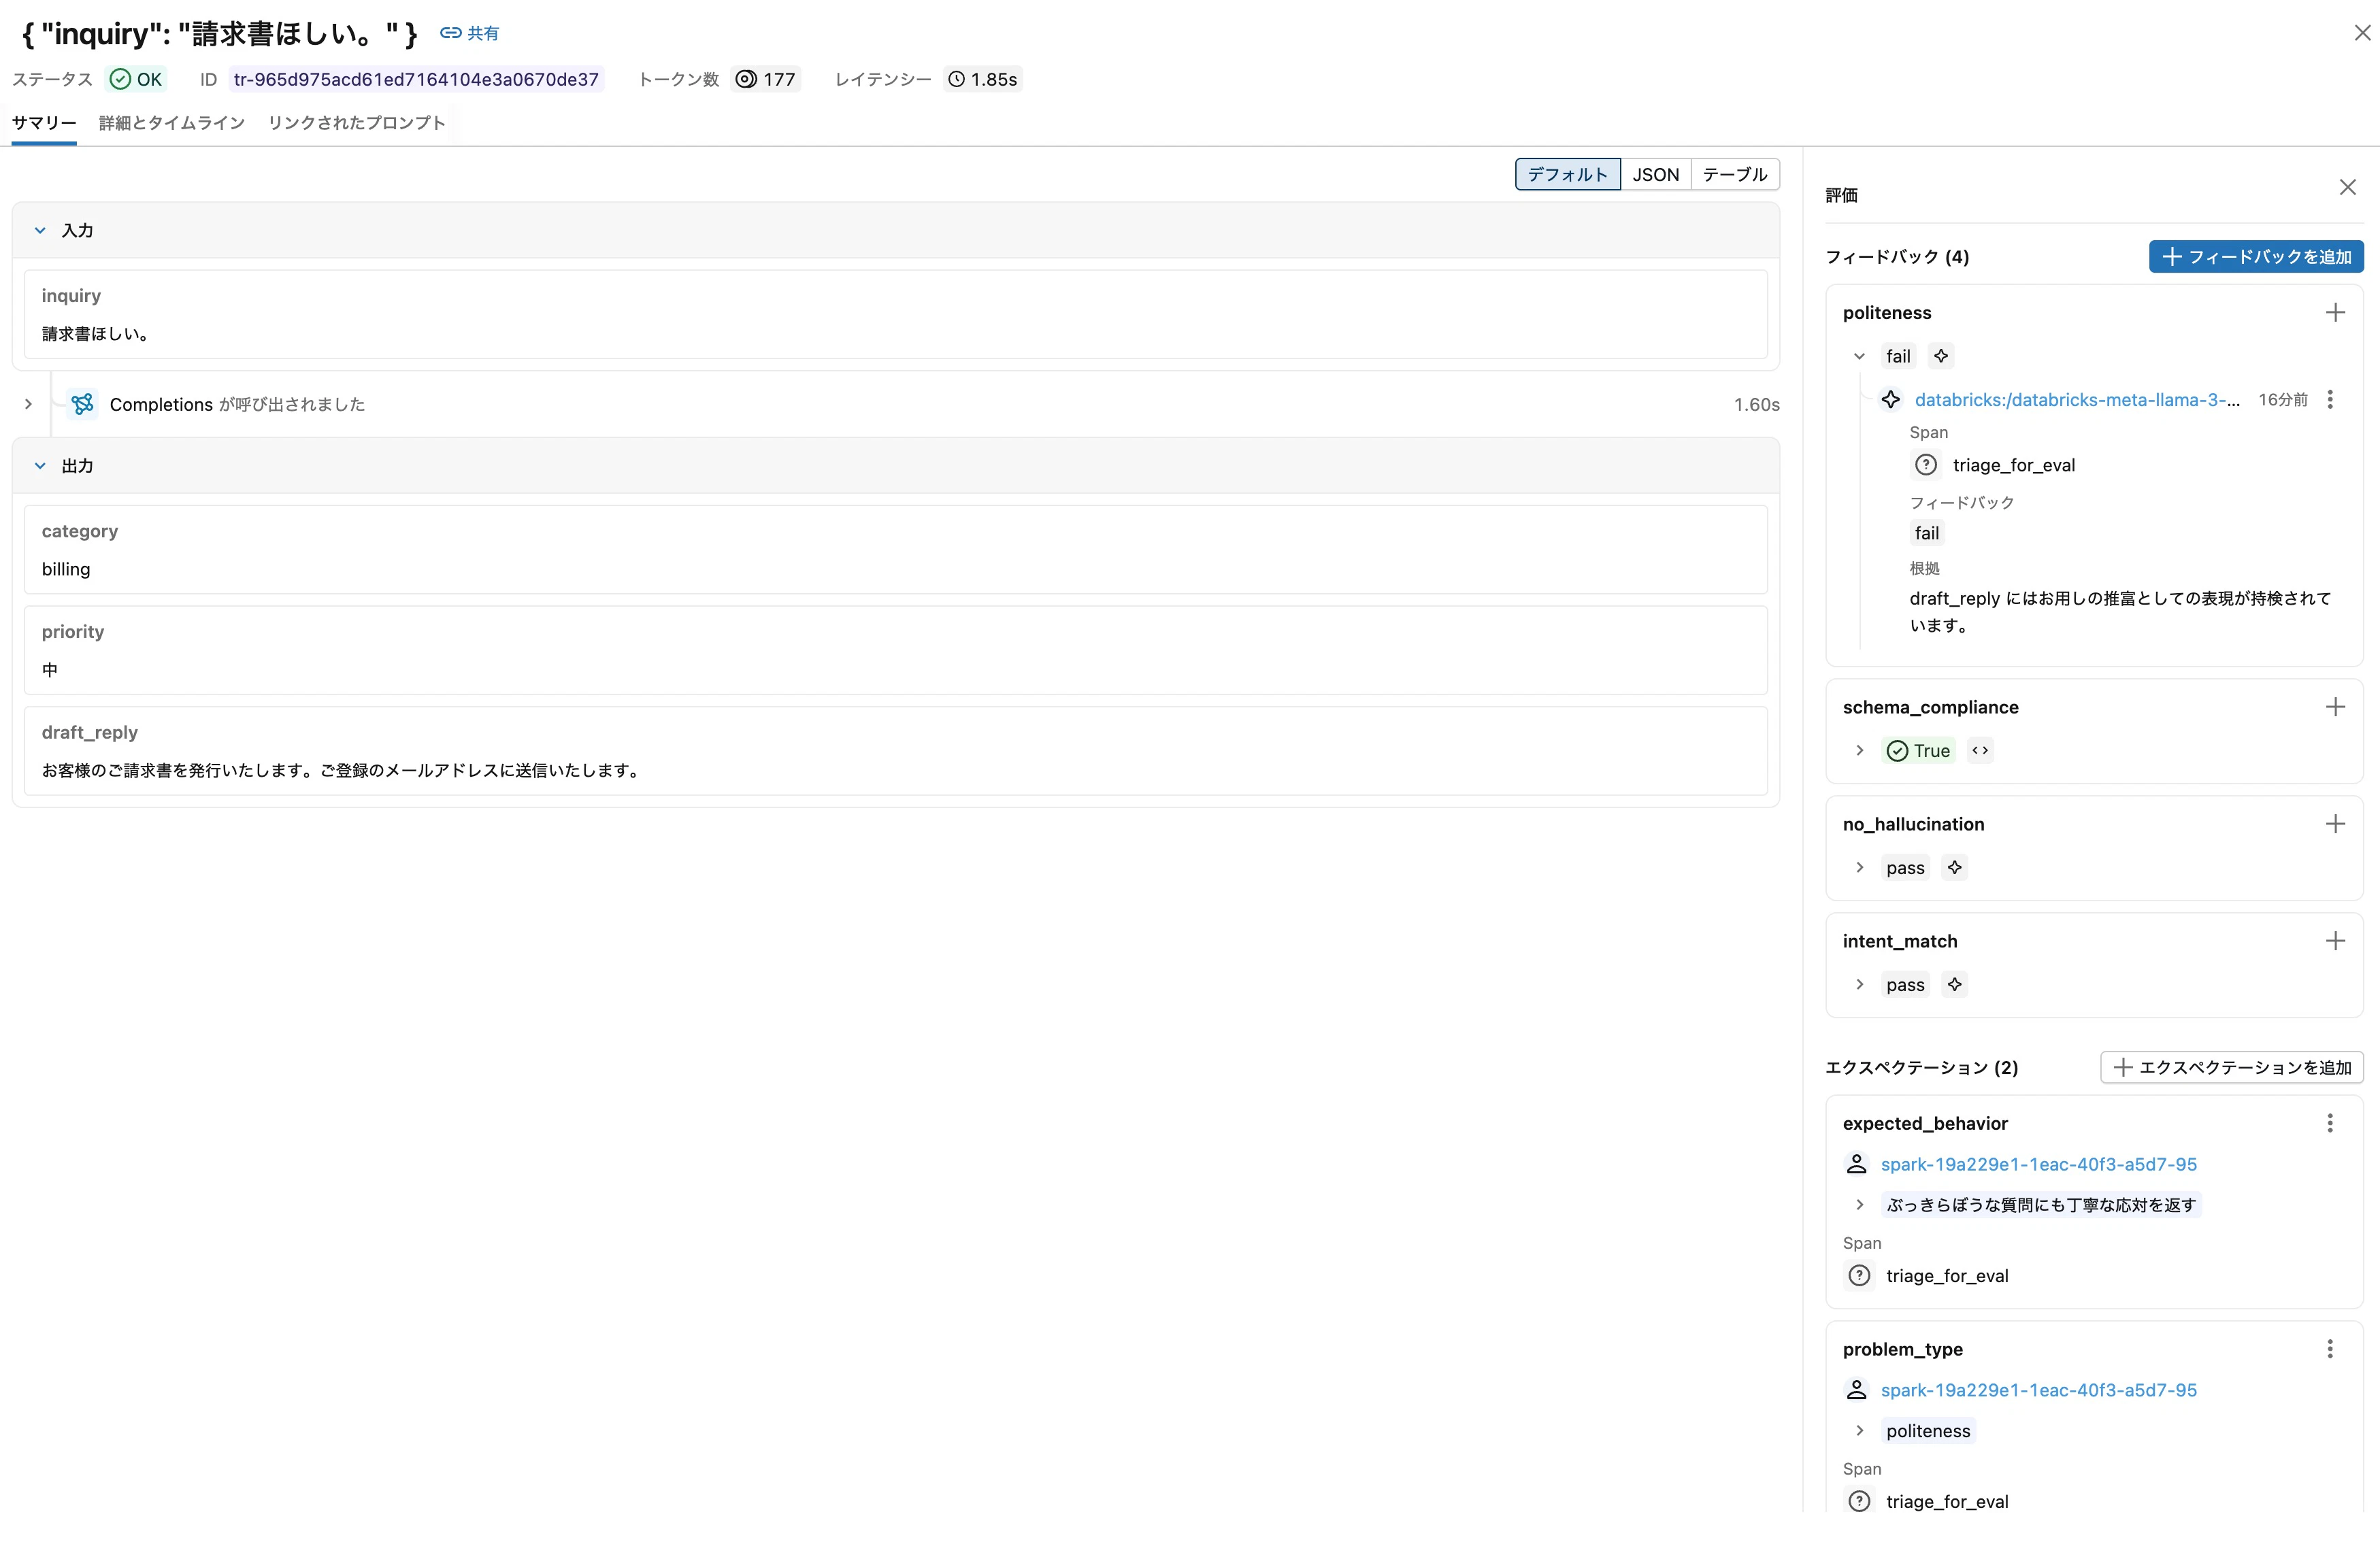Switch view to テーブル
This screenshot has height=1544, width=2380.
click(x=1735, y=174)
